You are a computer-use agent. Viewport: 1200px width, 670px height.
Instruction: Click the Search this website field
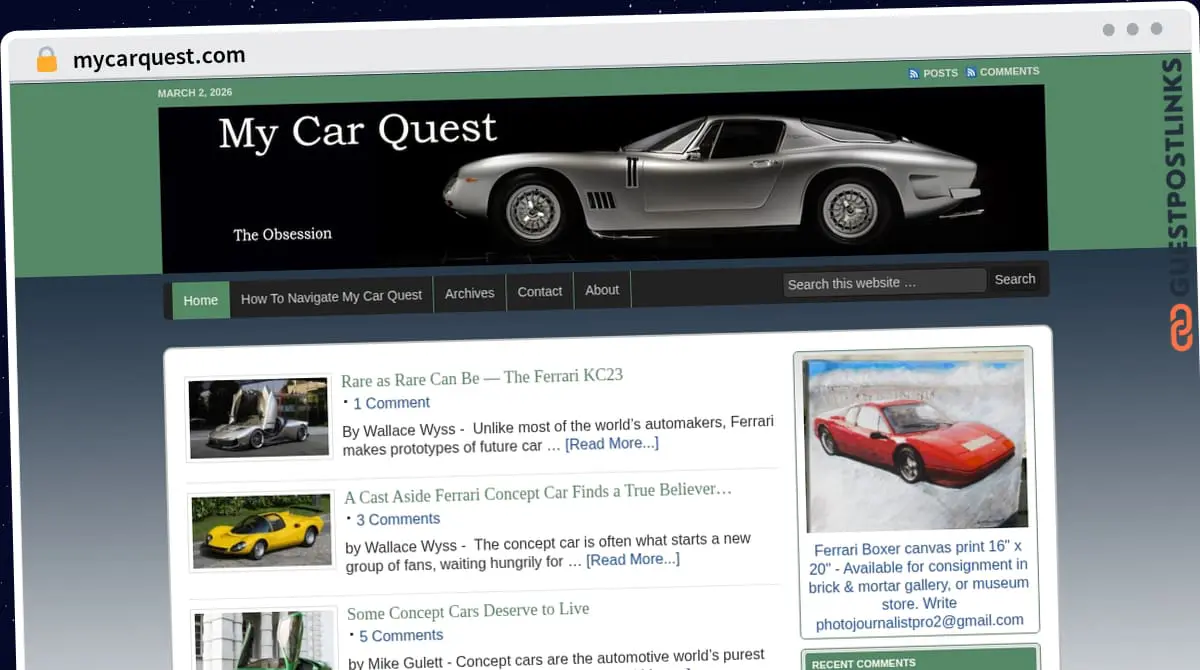[884, 283]
